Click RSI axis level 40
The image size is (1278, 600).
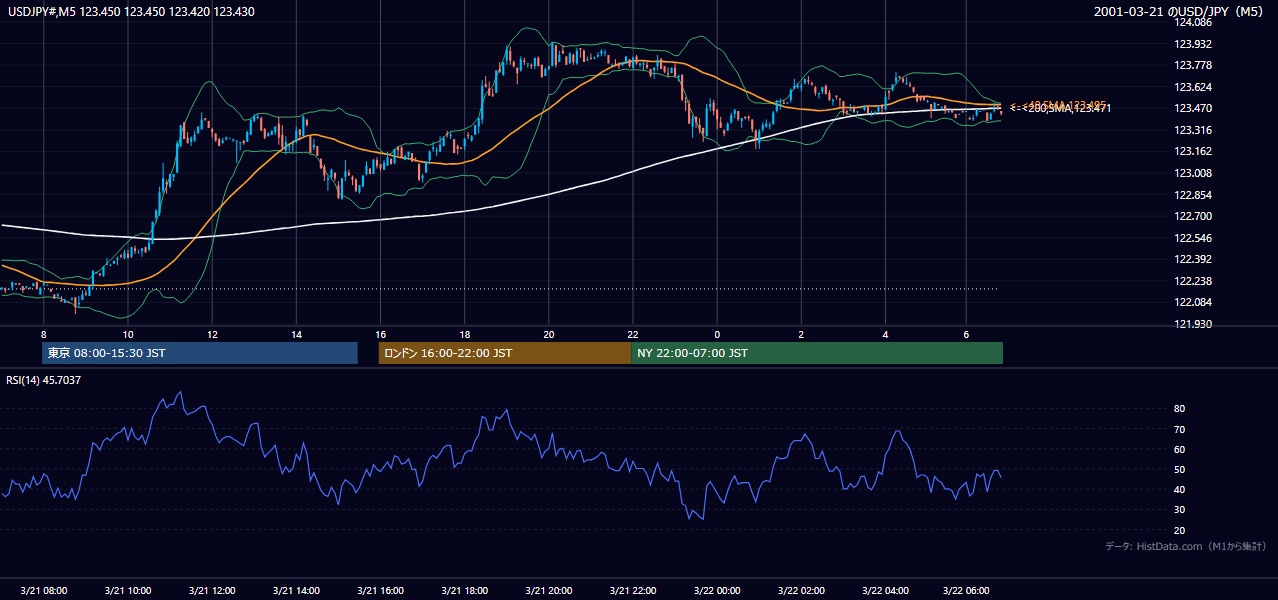coord(1180,489)
